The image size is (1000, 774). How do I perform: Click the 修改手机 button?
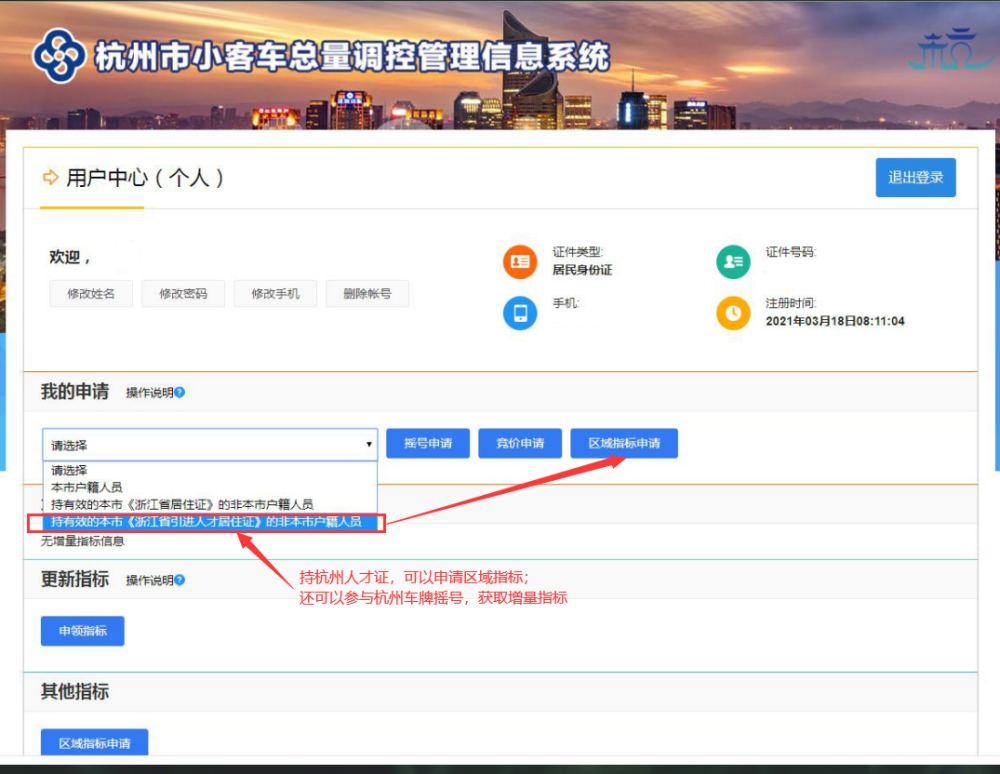[275, 293]
